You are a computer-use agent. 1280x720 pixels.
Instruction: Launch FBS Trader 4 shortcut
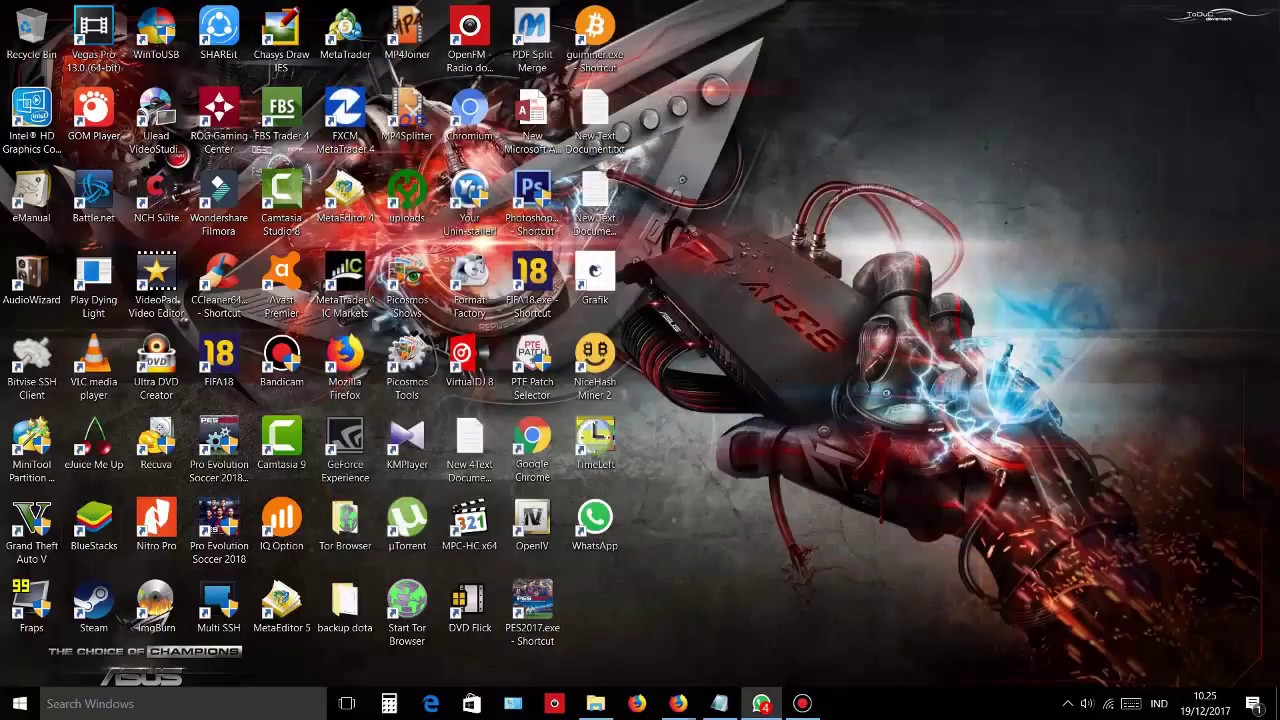(x=281, y=115)
